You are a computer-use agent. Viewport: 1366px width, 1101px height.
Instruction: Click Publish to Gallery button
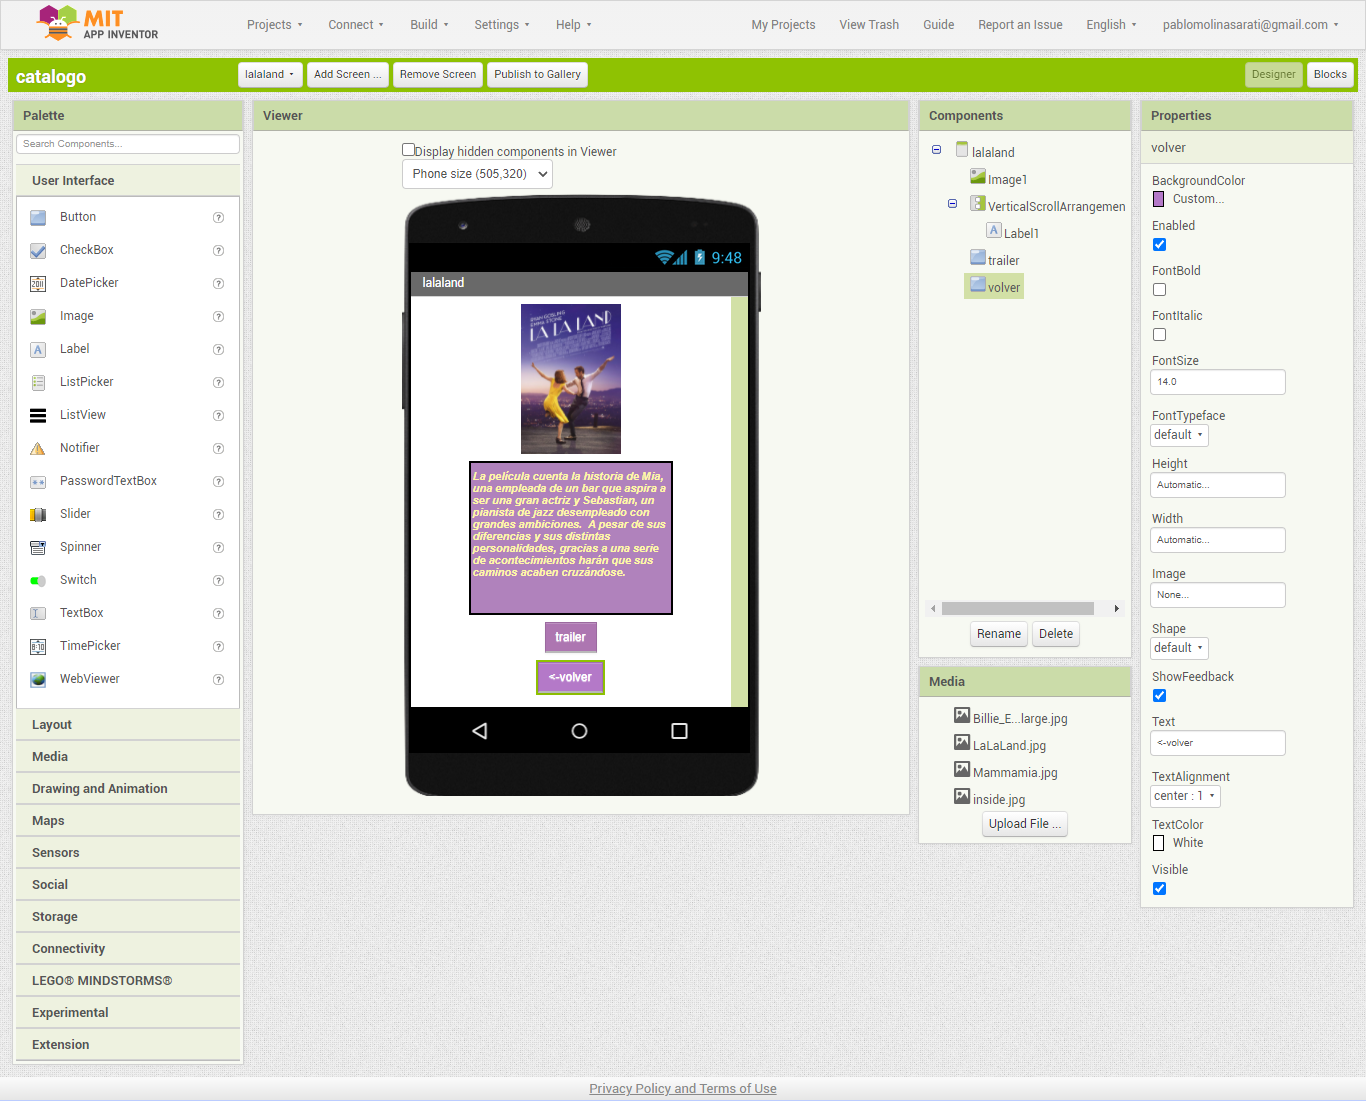537,74
